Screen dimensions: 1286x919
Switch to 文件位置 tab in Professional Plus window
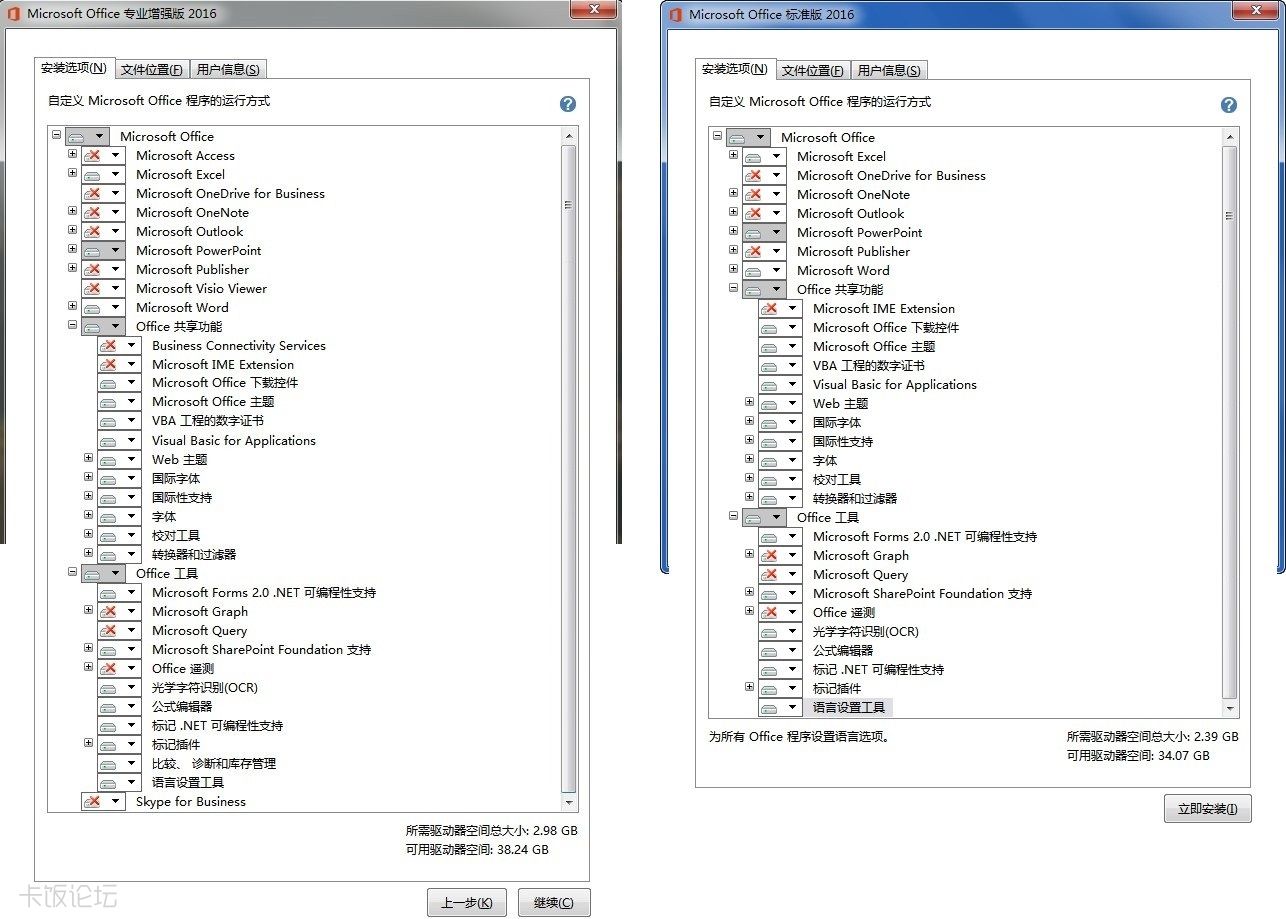tap(152, 69)
